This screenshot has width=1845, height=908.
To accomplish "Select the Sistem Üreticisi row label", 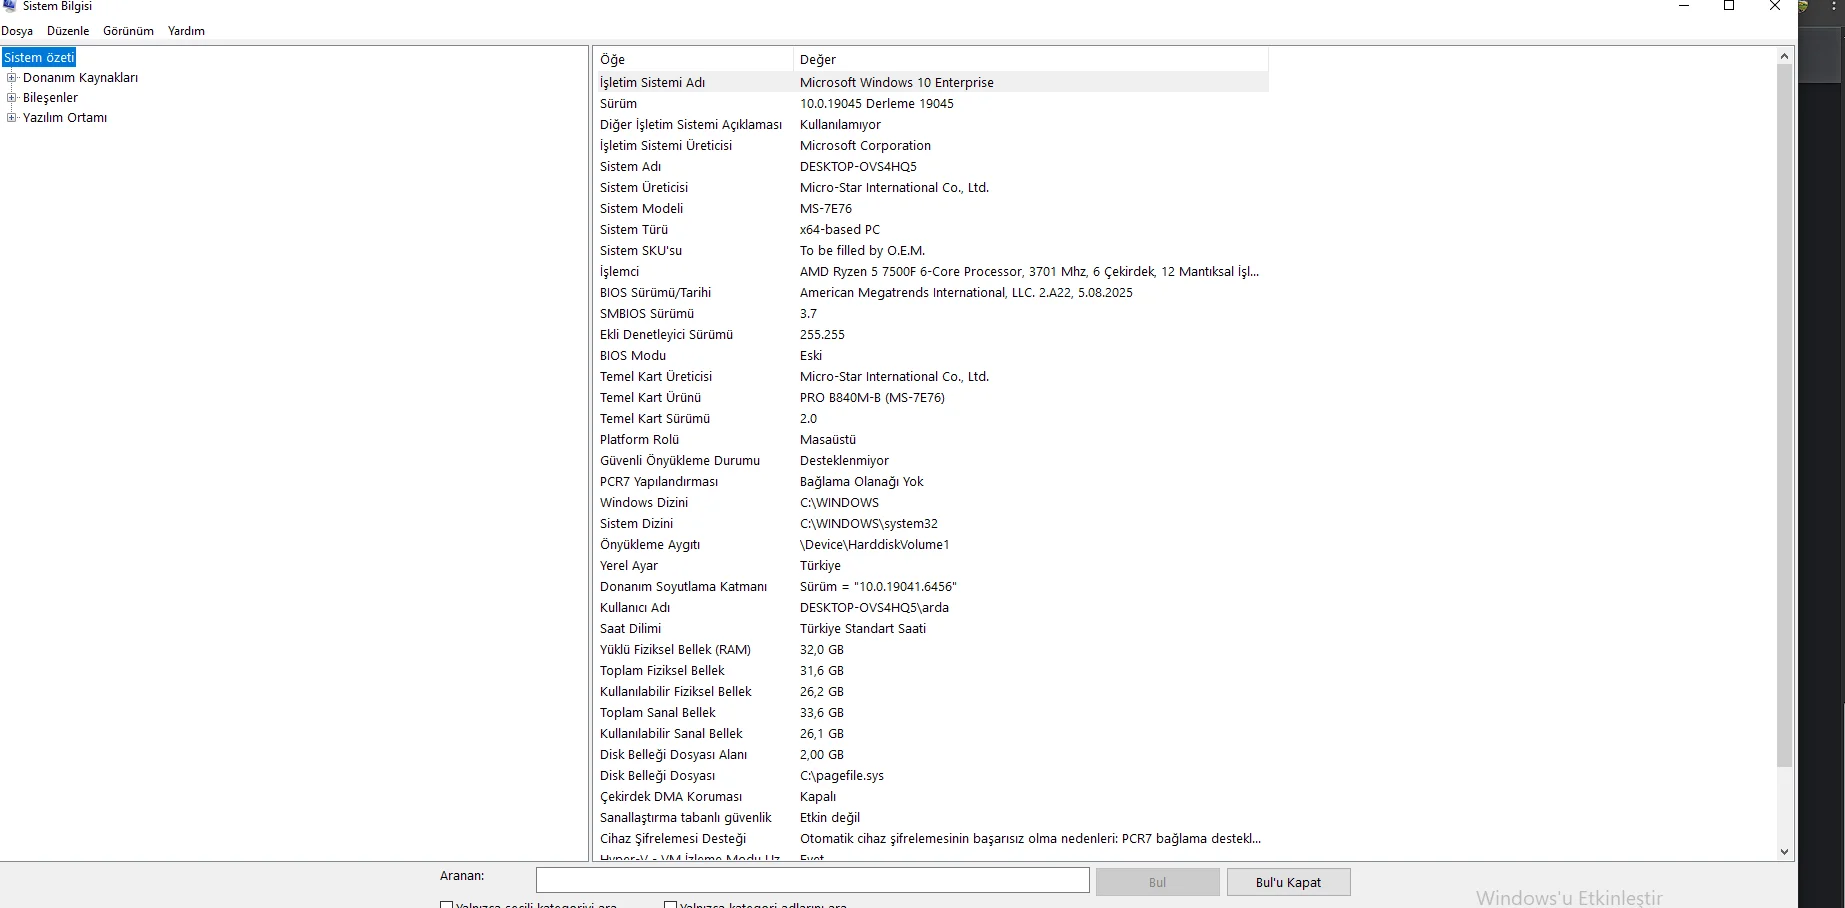I will point(644,187).
